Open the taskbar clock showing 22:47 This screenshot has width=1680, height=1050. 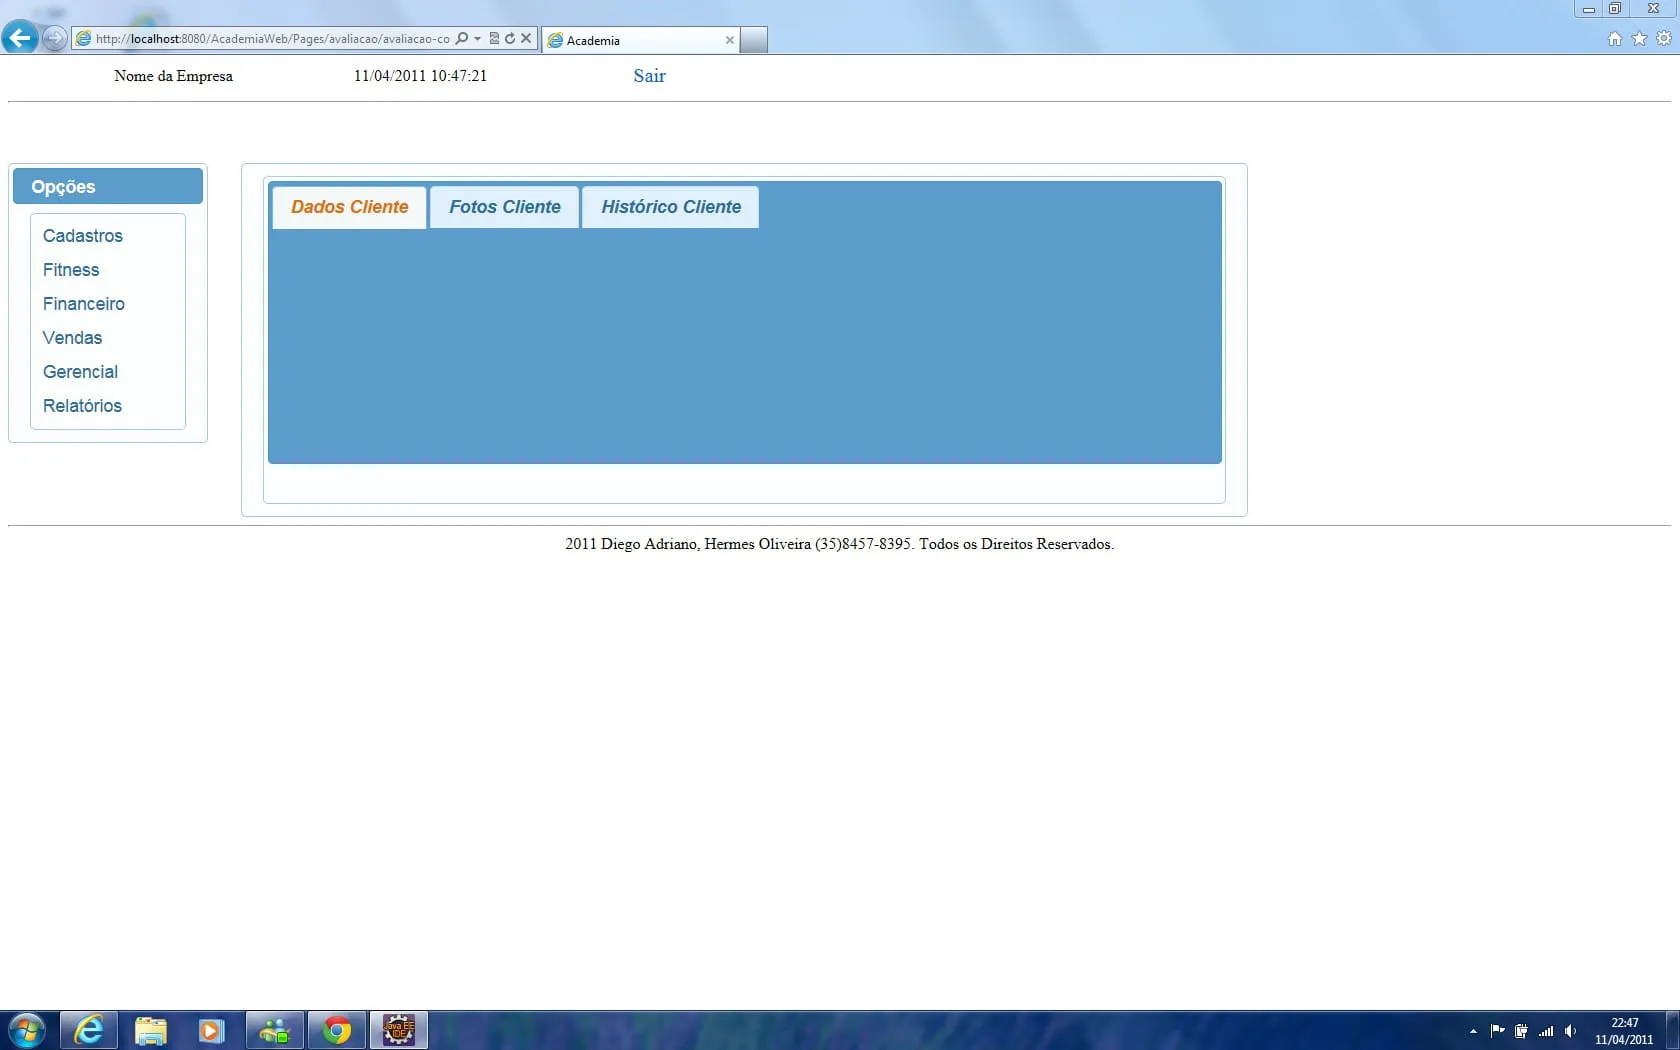[x=1624, y=1031]
